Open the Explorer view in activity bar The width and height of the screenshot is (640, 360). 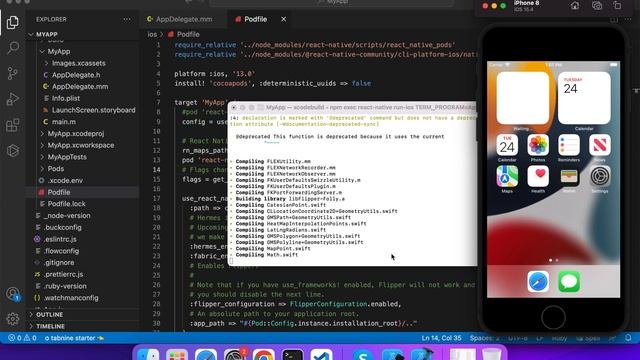point(13,22)
